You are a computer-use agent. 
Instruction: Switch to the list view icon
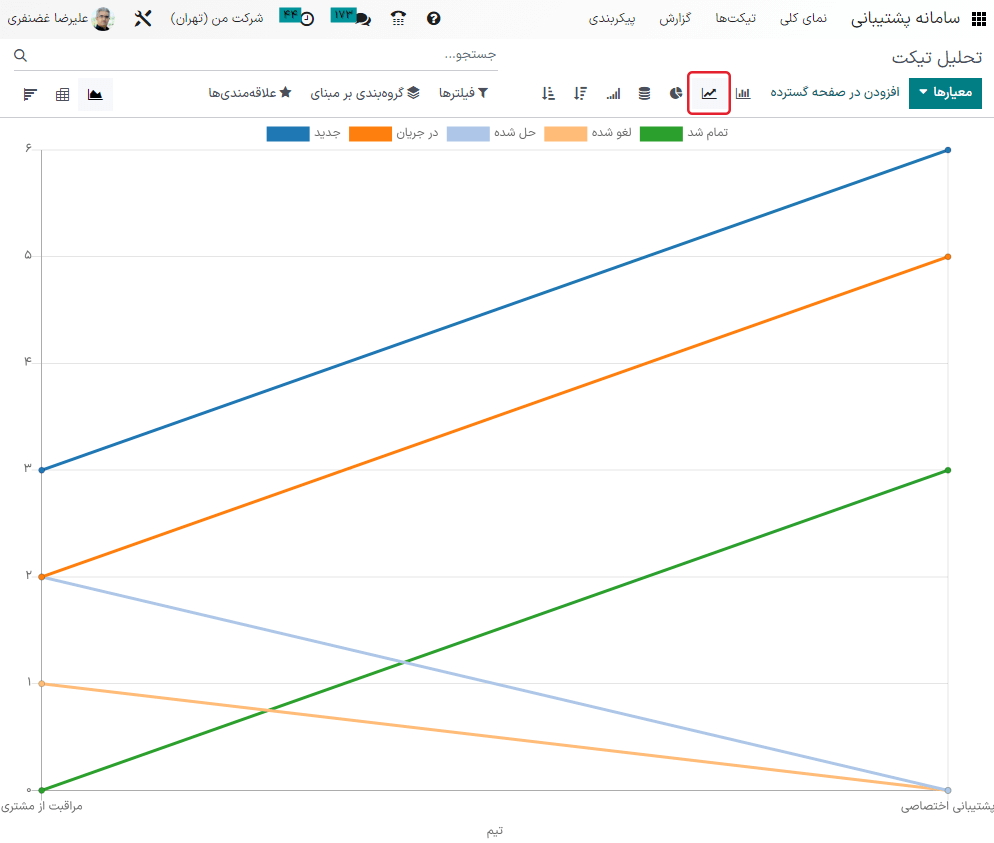30,94
